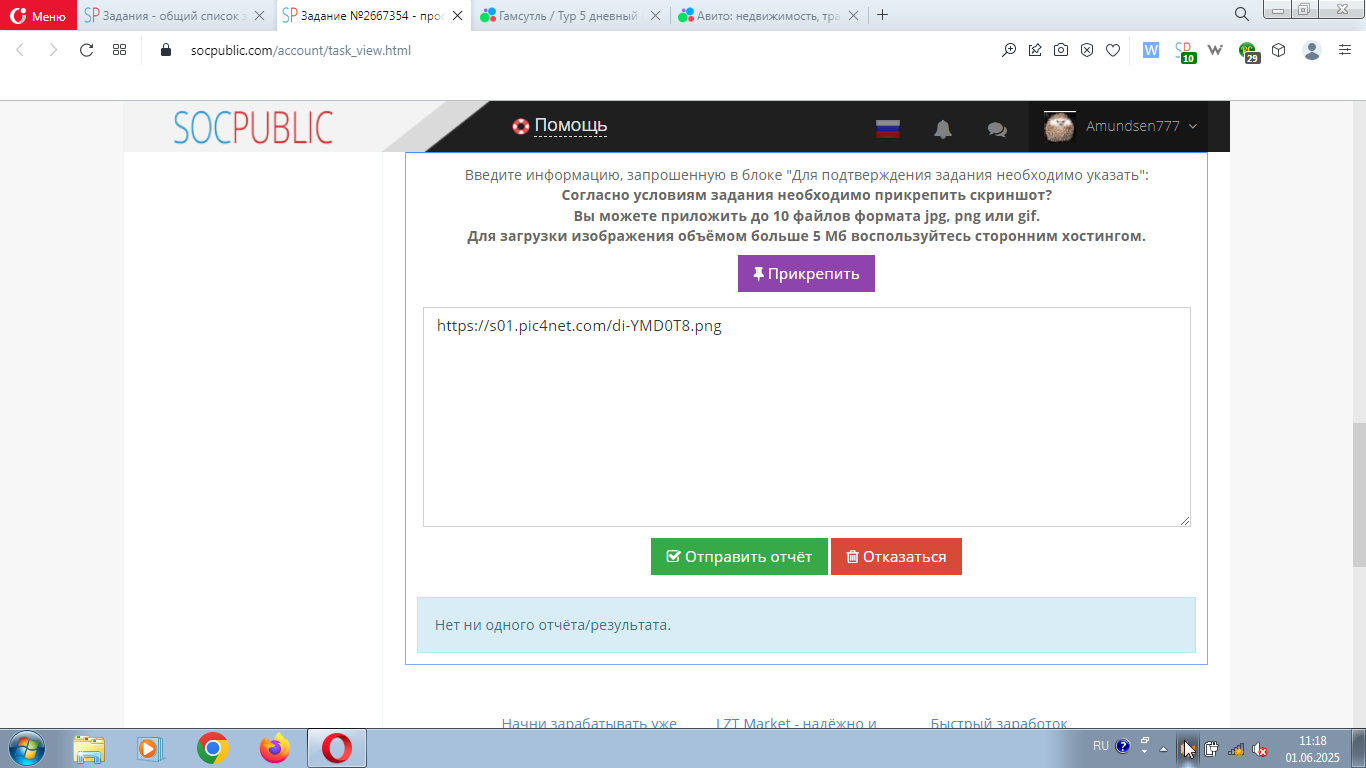Click the page vertical scrollbar thumb
The image size is (1366, 768).
point(1358,495)
